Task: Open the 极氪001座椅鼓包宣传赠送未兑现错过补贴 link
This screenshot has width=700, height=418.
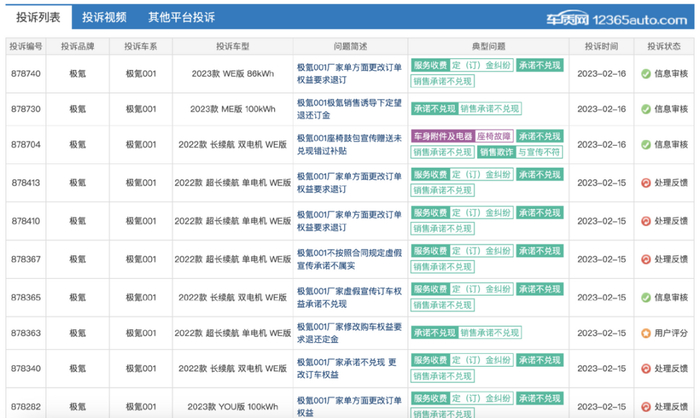Action: [x=350, y=145]
